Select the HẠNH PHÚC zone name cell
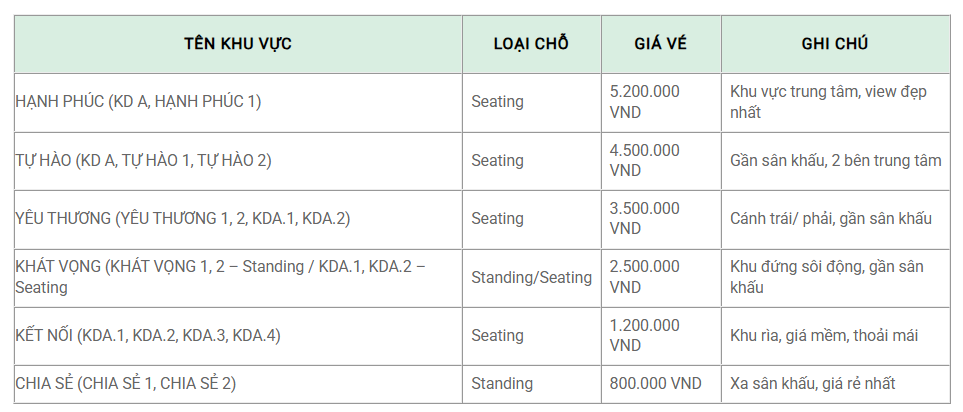 coord(238,103)
